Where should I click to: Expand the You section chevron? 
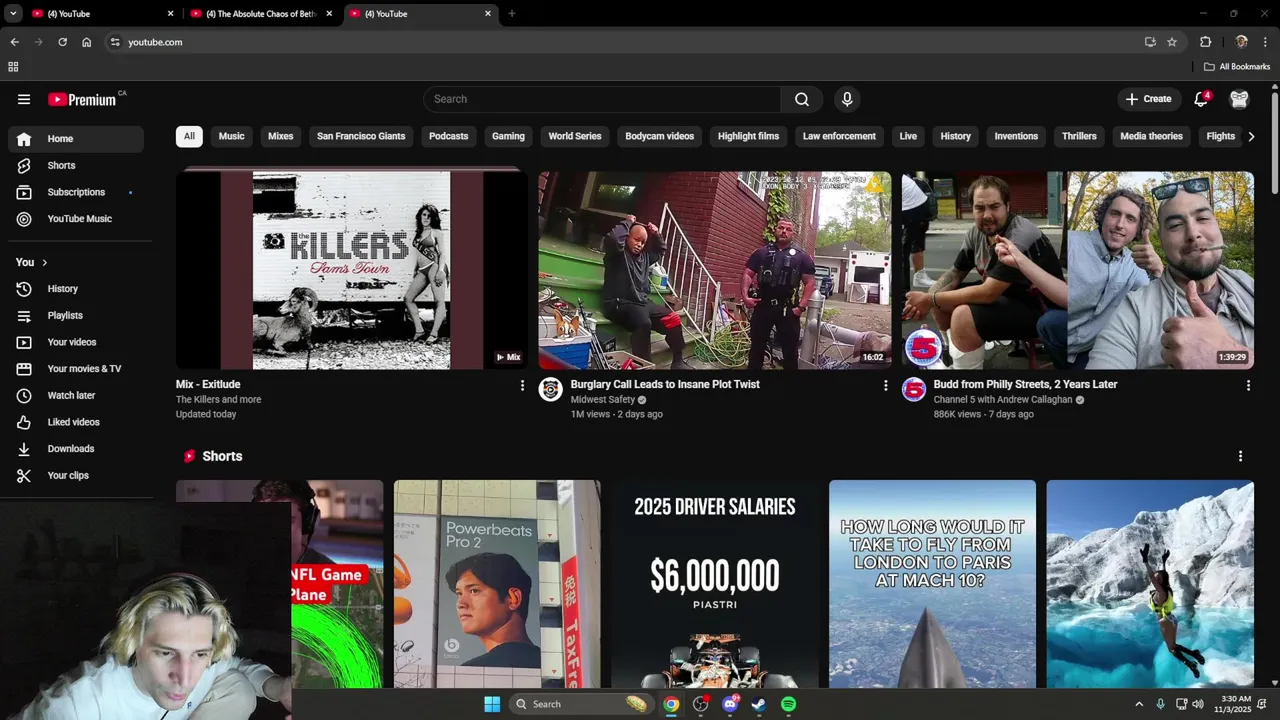pos(44,262)
